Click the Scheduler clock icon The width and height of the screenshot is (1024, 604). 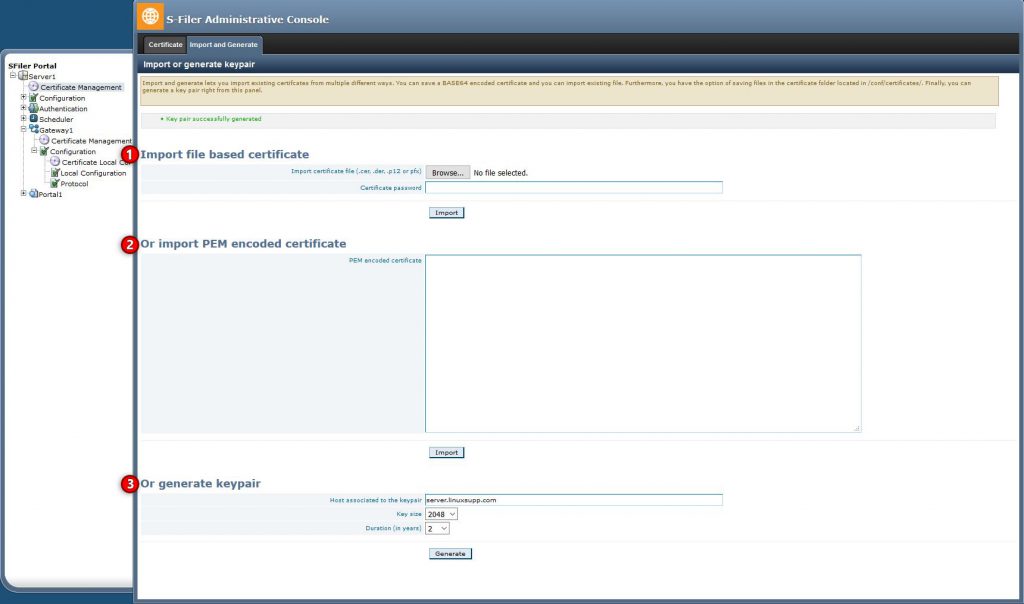click(x=33, y=118)
